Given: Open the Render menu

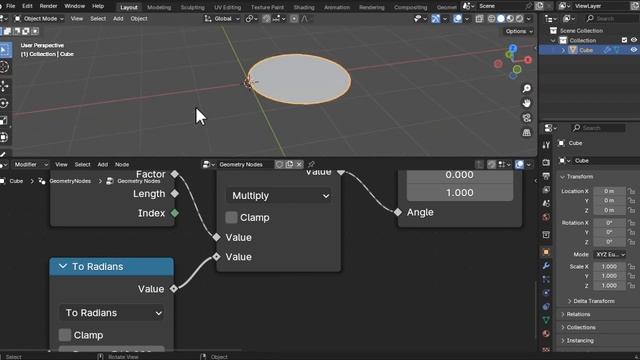Looking at the screenshot, I should tap(48, 6).
